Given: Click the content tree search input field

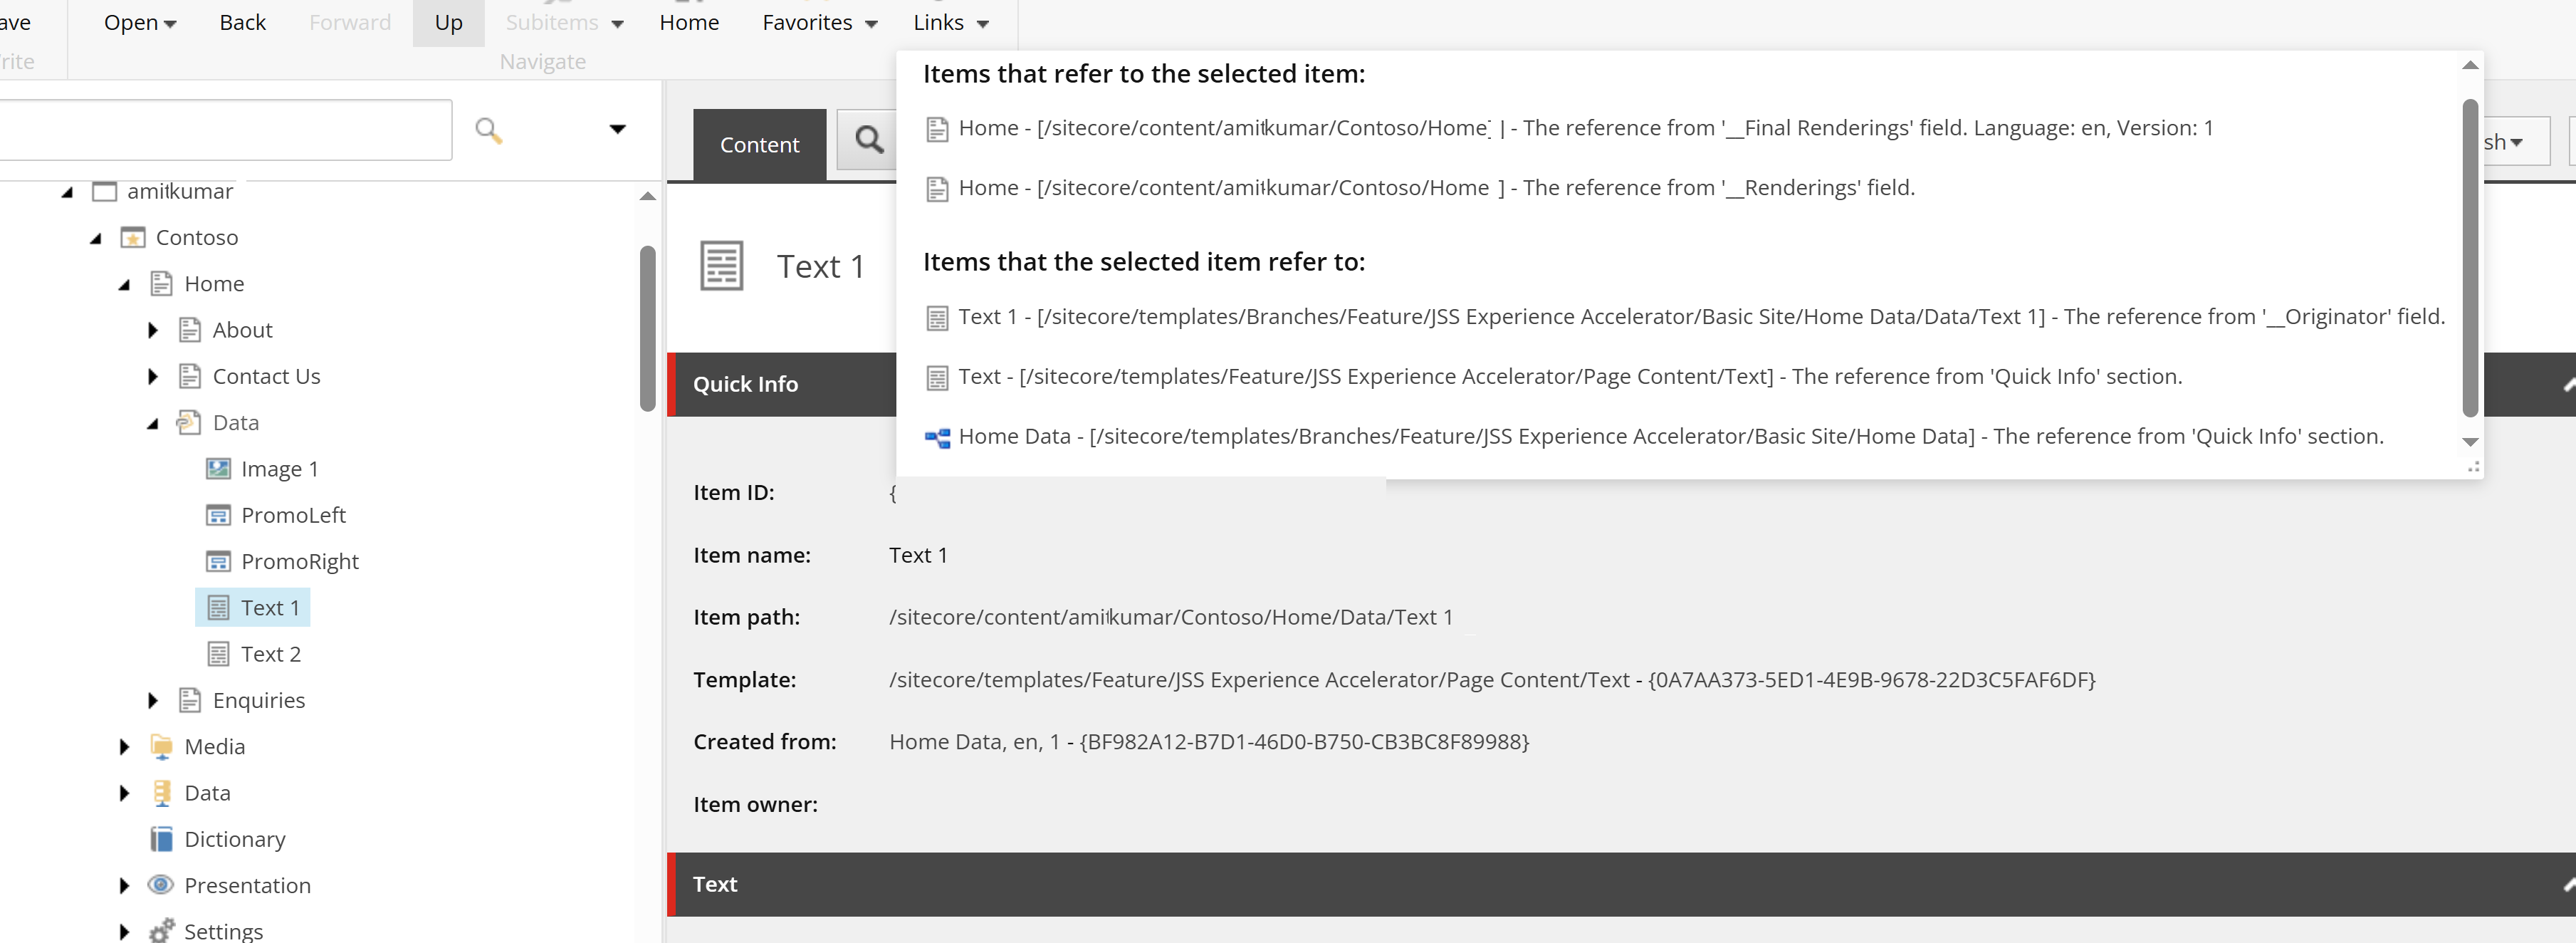Looking at the screenshot, I should 225,130.
